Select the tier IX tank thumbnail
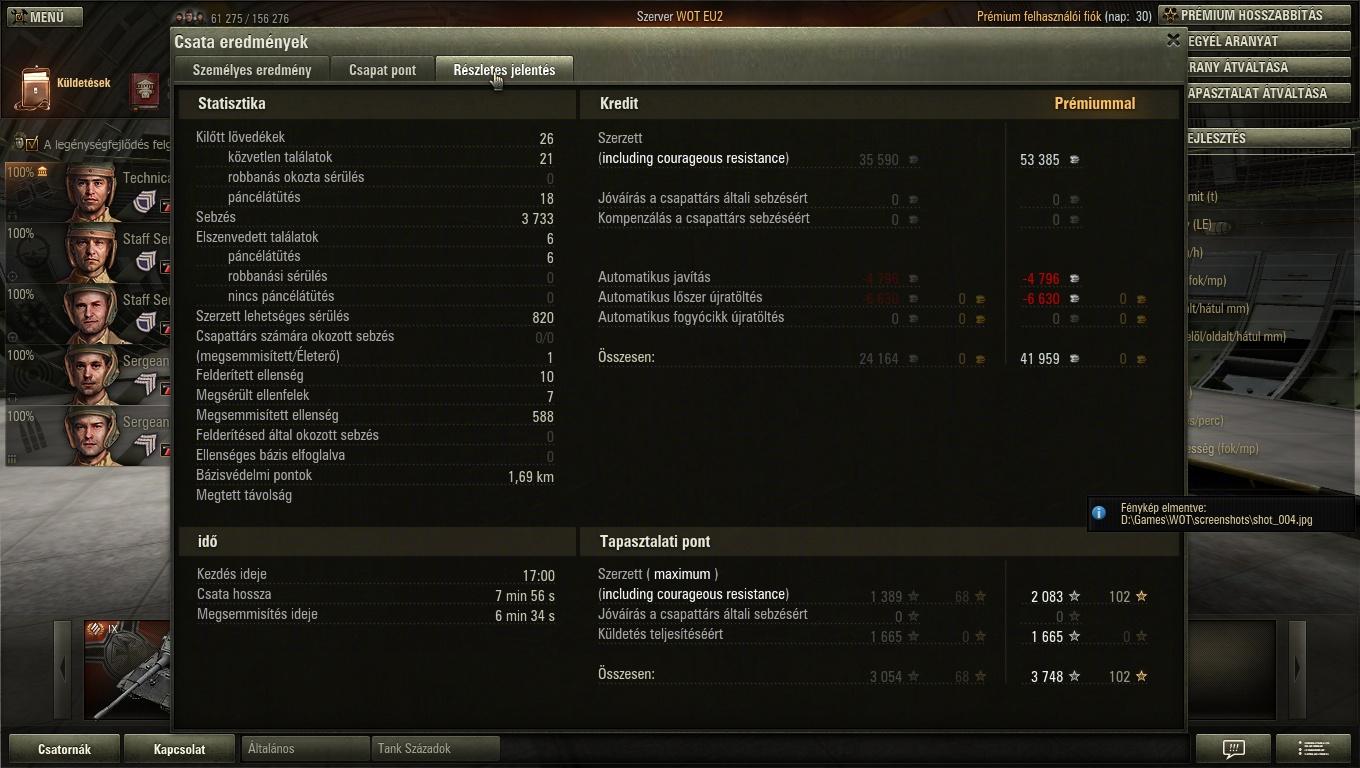 (127, 669)
